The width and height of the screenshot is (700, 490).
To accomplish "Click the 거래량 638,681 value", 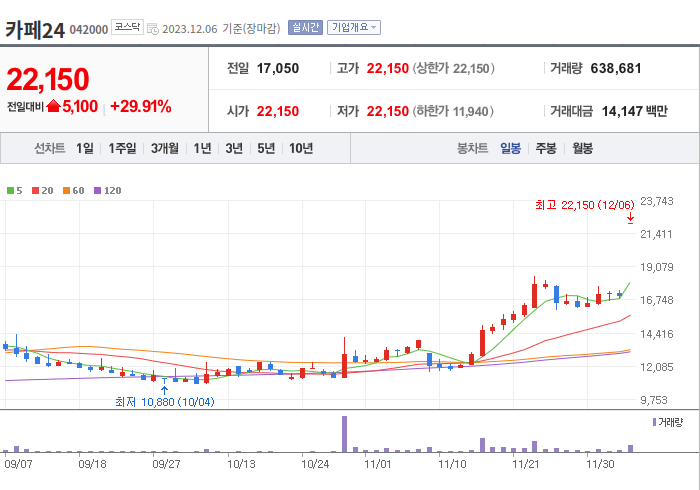I will coord(616,68).
